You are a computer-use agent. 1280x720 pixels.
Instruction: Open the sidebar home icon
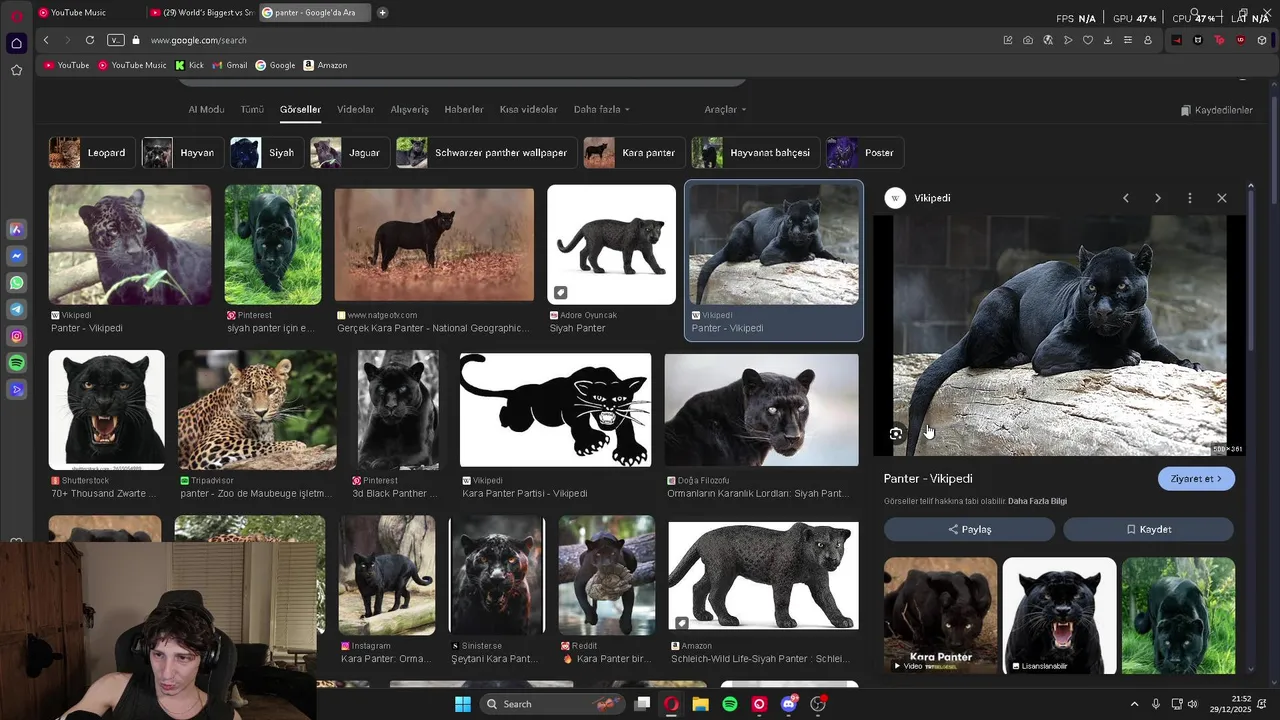16,43
